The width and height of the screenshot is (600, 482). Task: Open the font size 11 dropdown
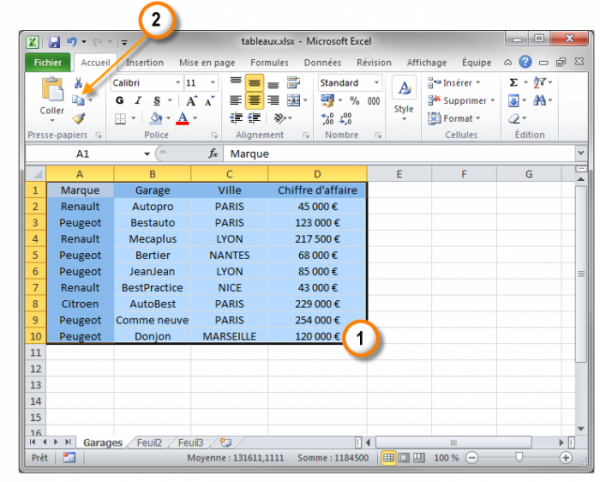[x=213, y=83]
